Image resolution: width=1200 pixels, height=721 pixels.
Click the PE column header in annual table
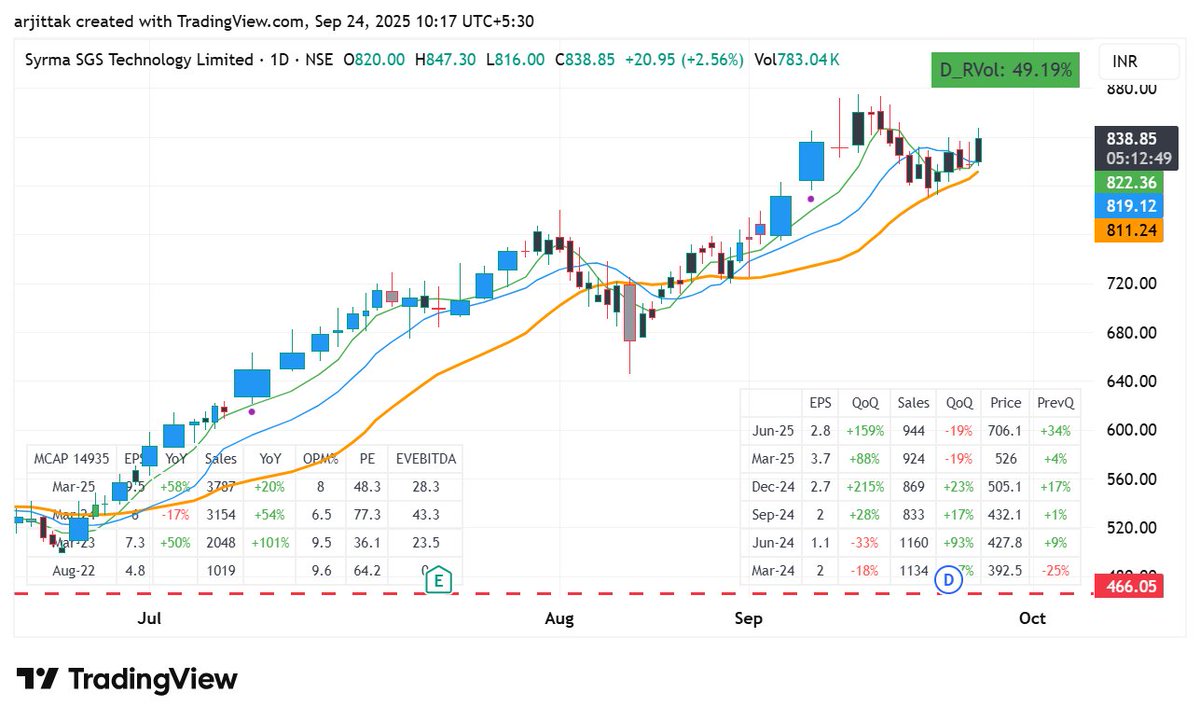click(x=366, y=459)
